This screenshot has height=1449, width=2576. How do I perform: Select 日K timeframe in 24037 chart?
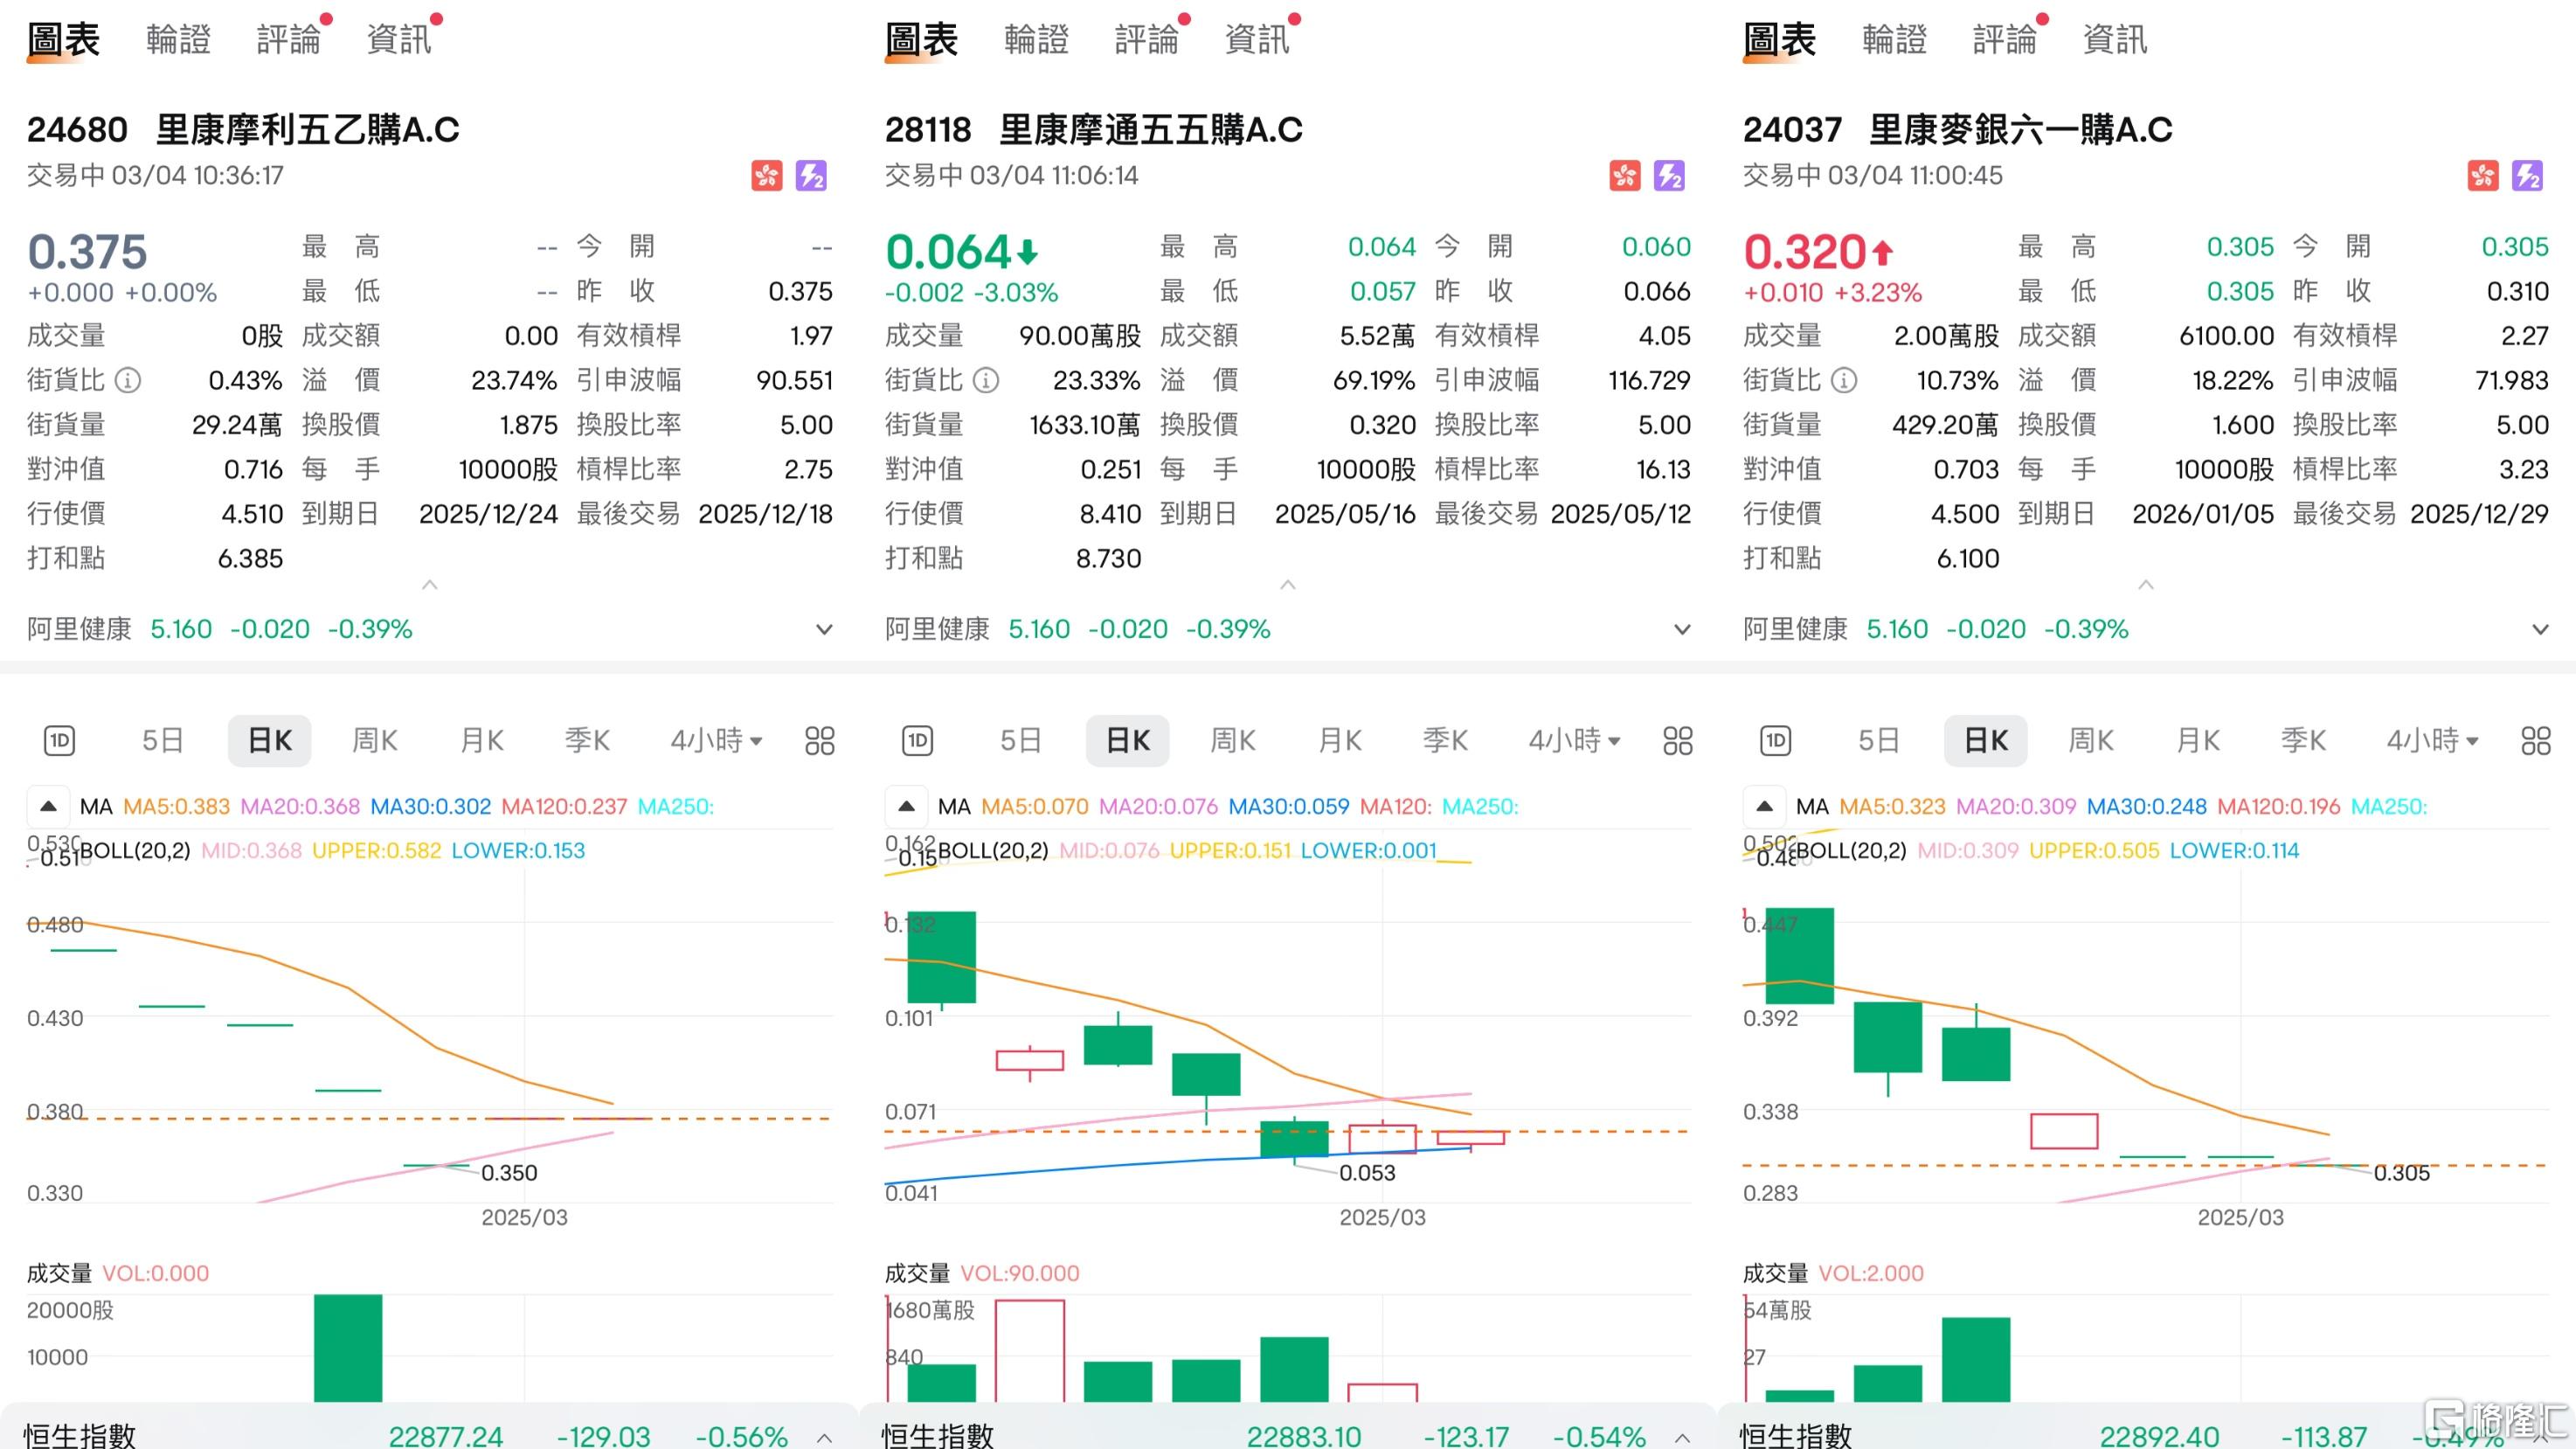pos(1985,741)
